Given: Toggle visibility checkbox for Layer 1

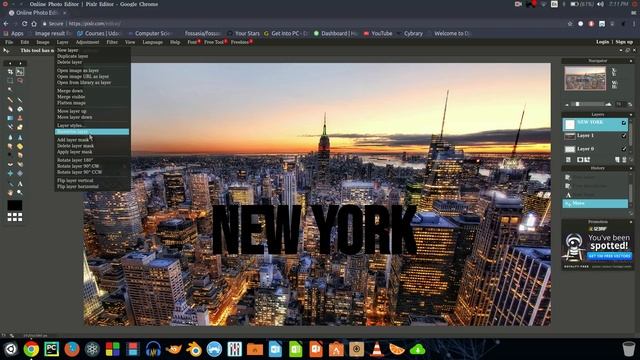Looking at the screenshot, I should point(624,136).
